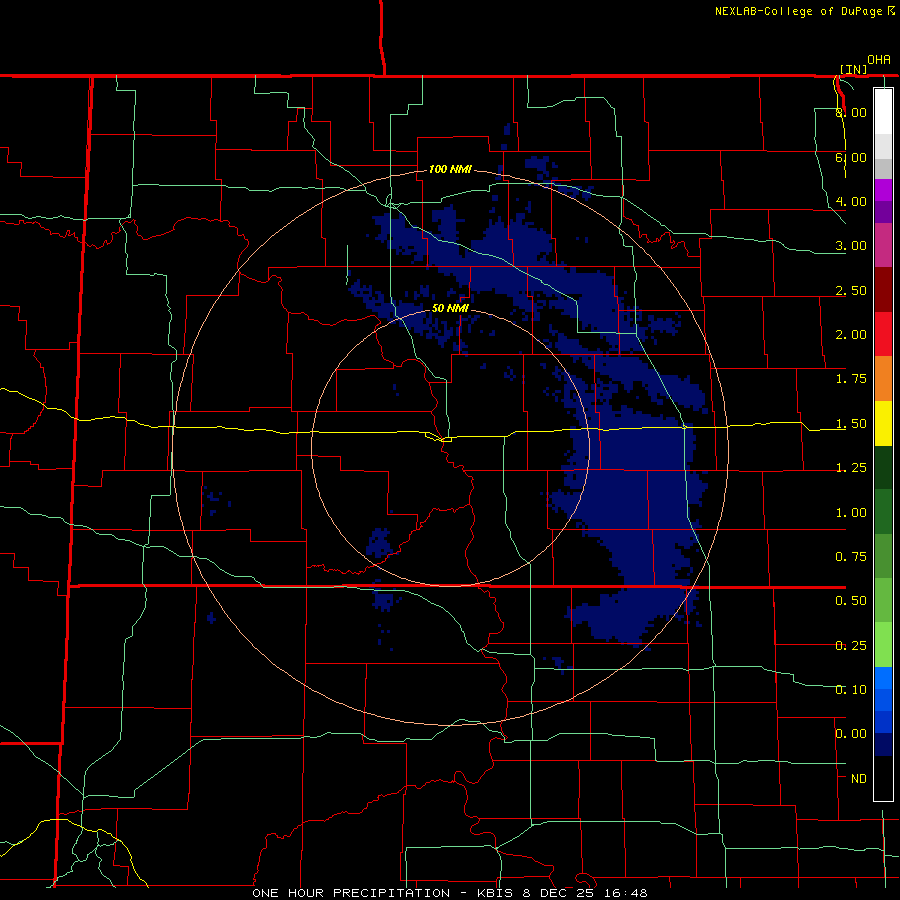Pick the navy swatch beside 0.00
This screenshot has width=900, height=900.
(883, 744)
